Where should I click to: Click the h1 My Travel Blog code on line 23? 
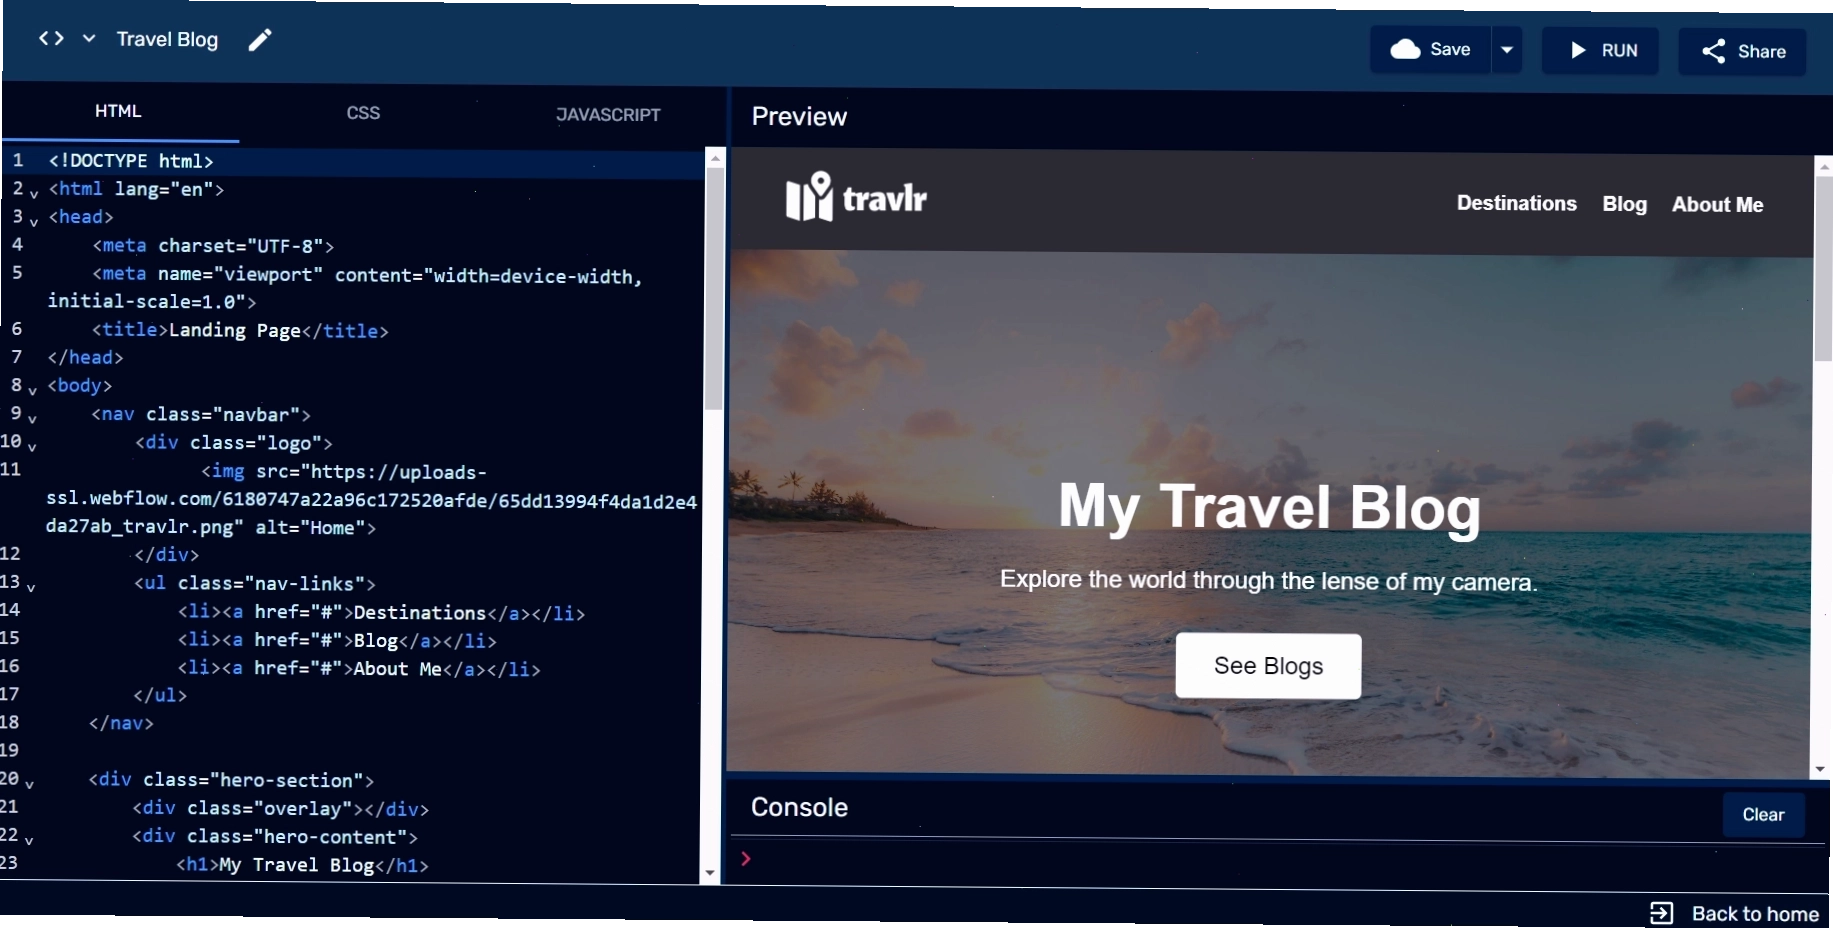[303, 865]
